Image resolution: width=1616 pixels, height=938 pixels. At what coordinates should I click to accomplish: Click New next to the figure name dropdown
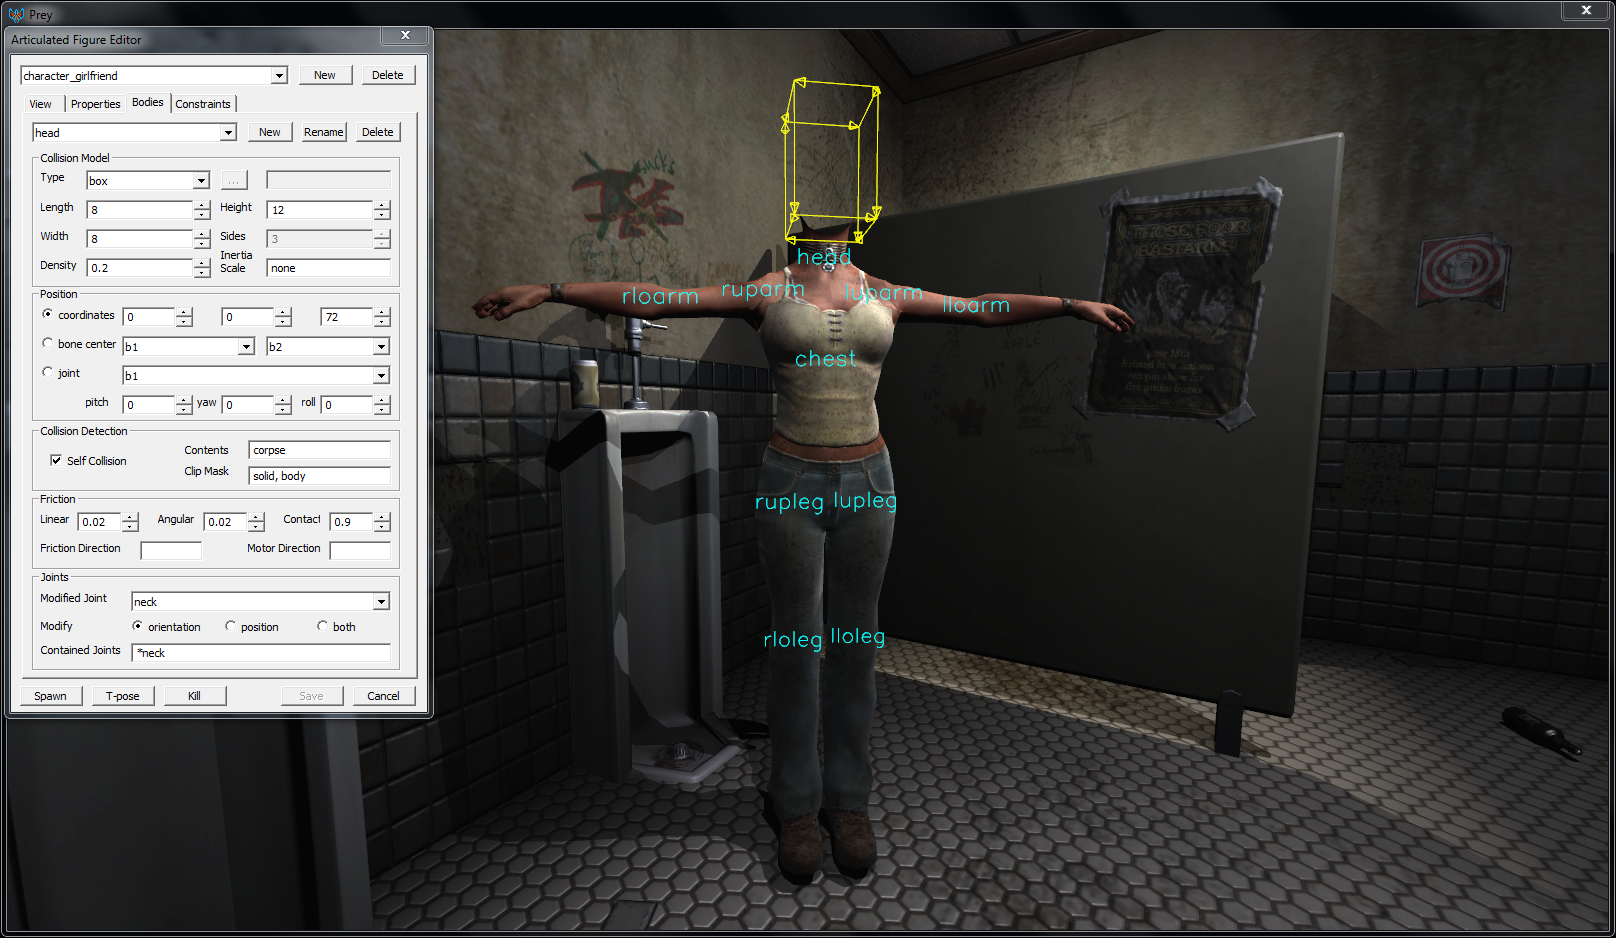[325, 75]
